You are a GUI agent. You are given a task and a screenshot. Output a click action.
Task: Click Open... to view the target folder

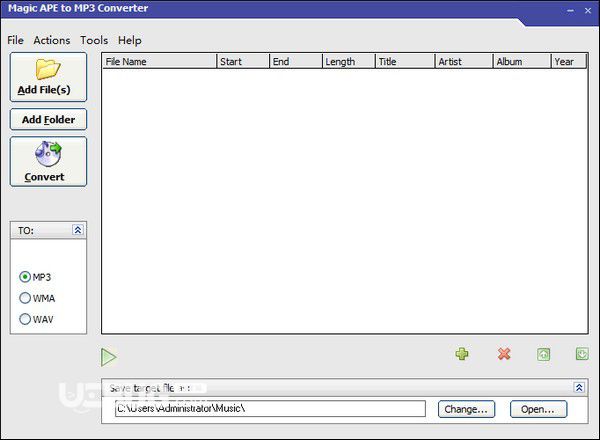pos(538,409)
